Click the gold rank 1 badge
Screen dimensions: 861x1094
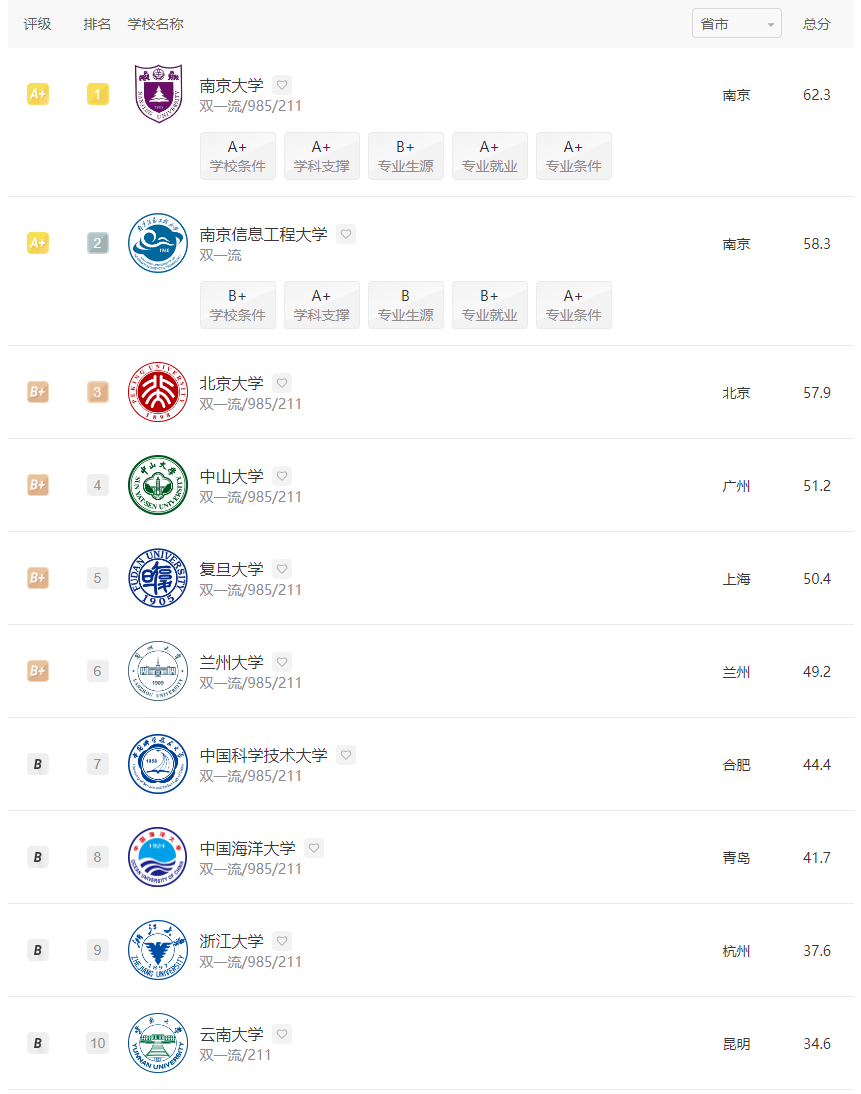pos(97,95)
